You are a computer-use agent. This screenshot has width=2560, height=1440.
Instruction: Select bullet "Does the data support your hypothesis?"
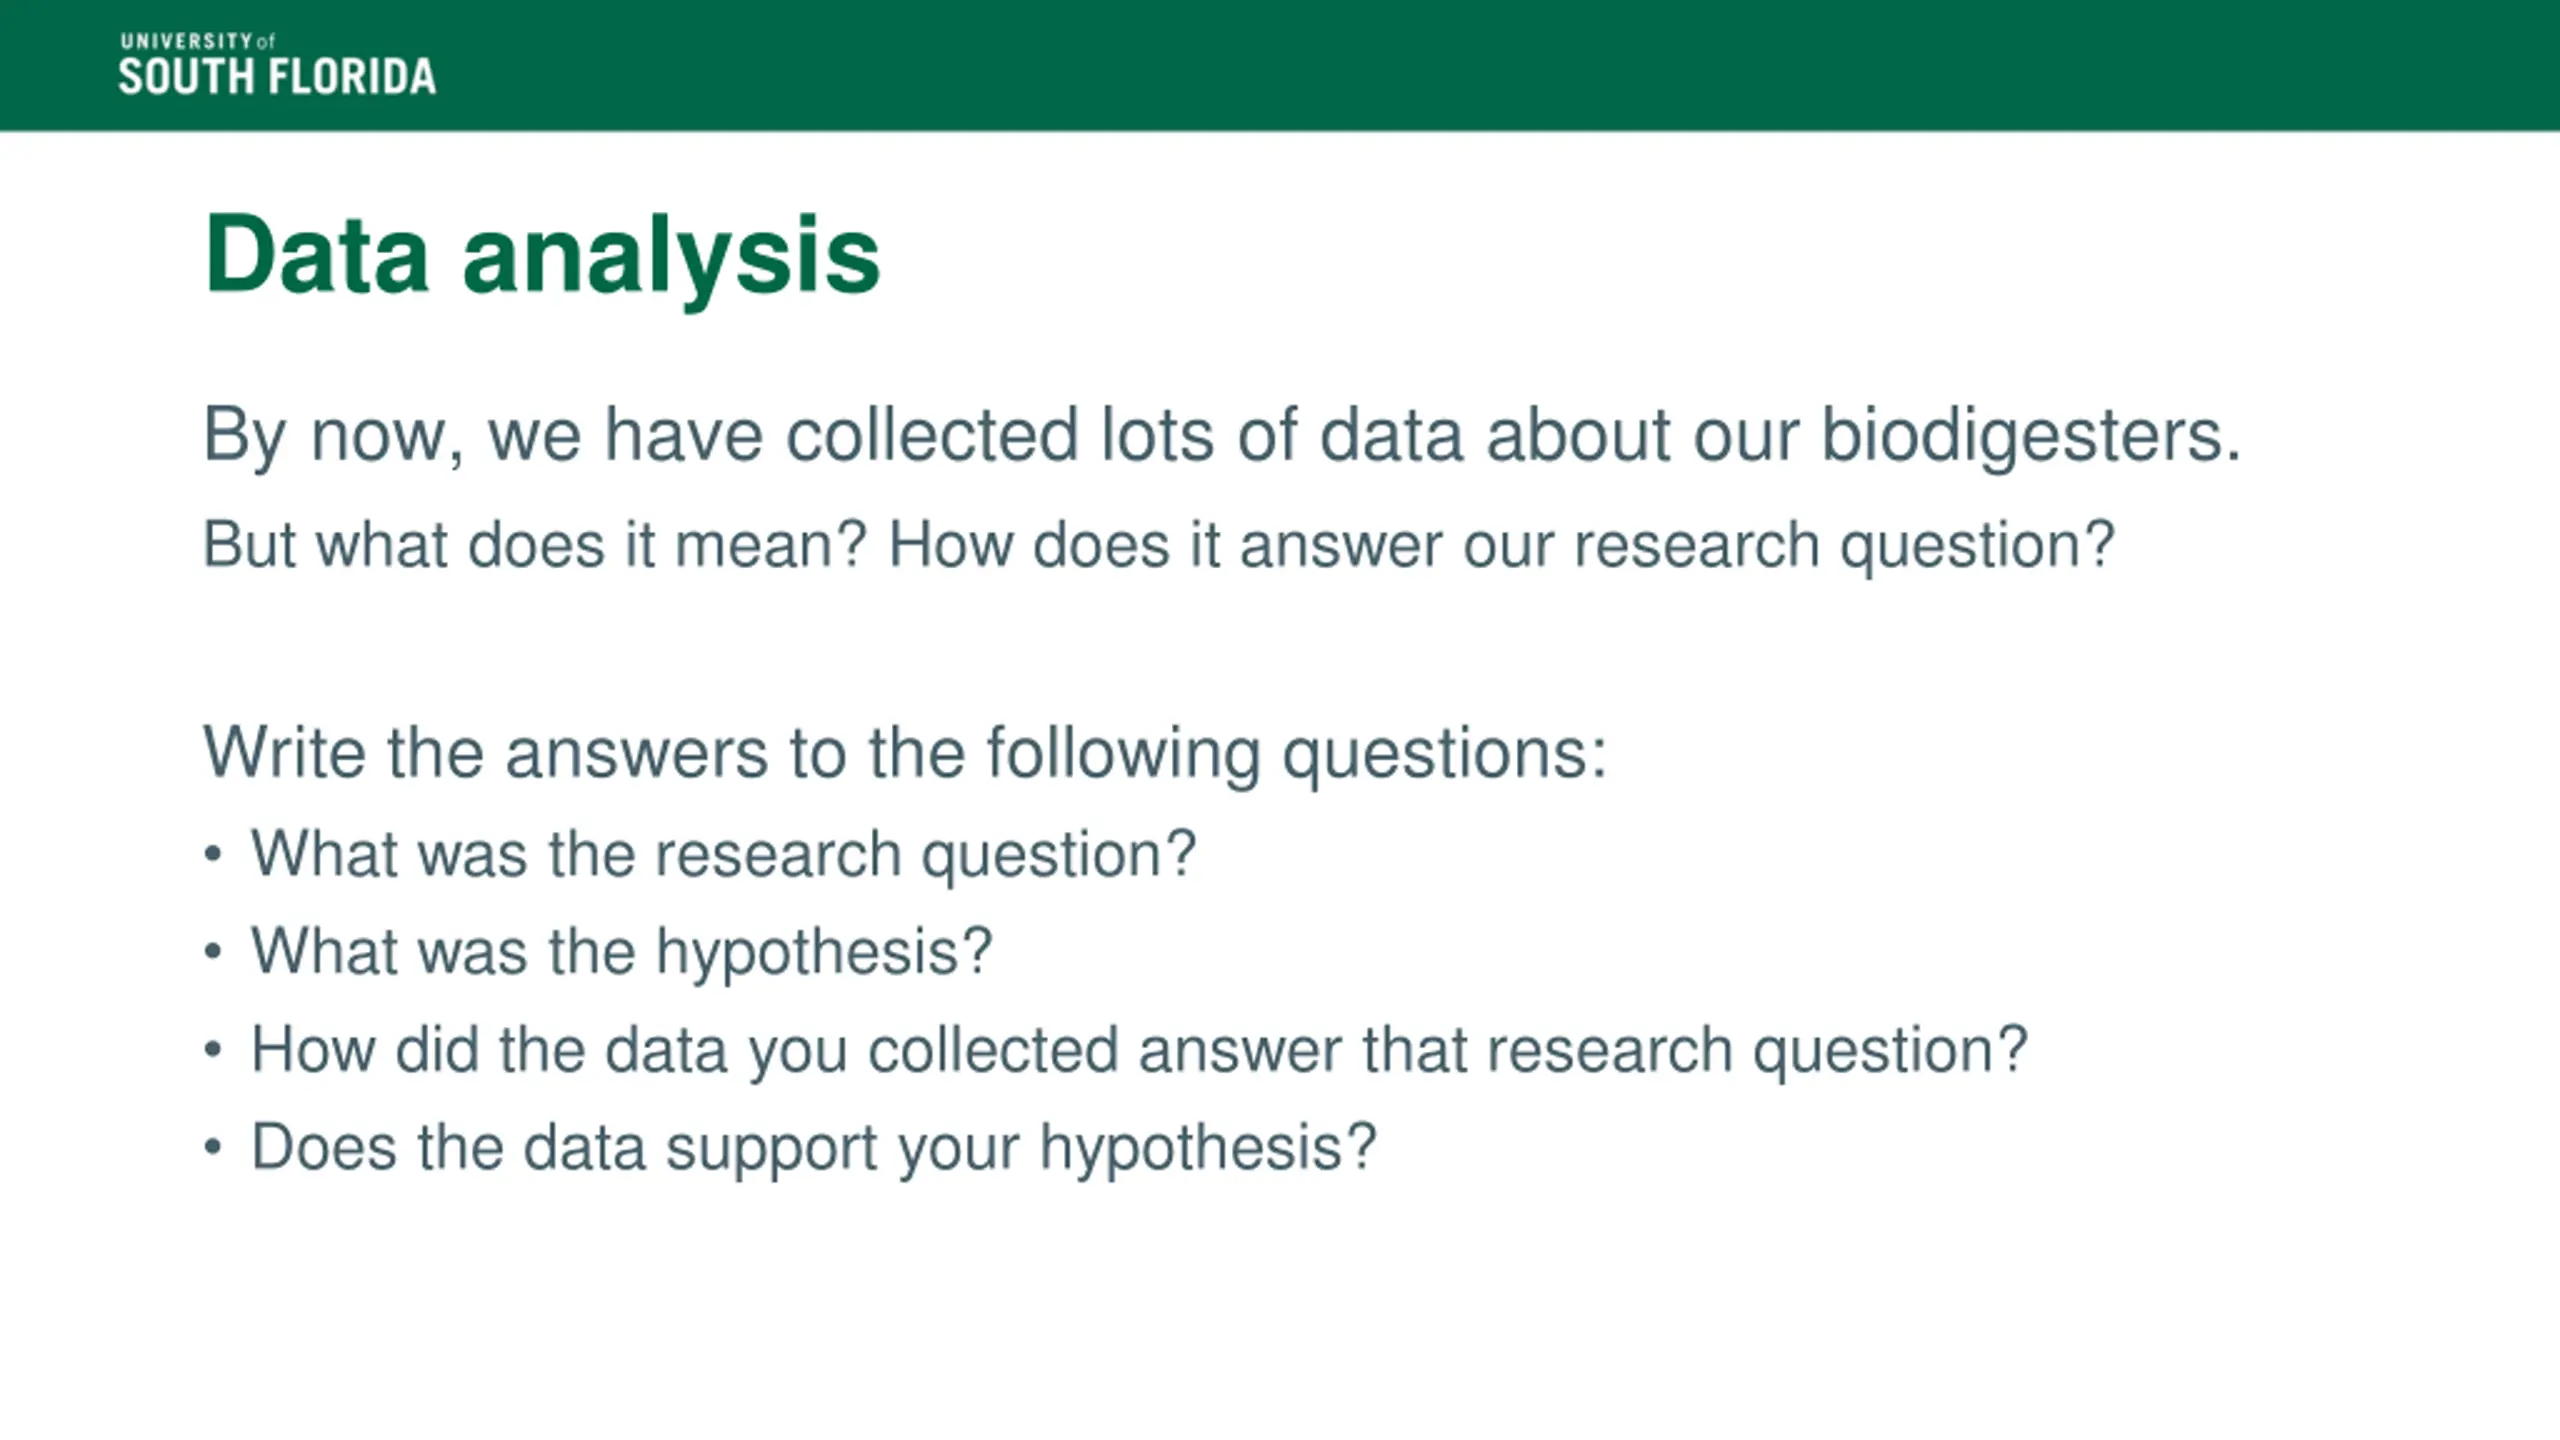[813, 1147]
